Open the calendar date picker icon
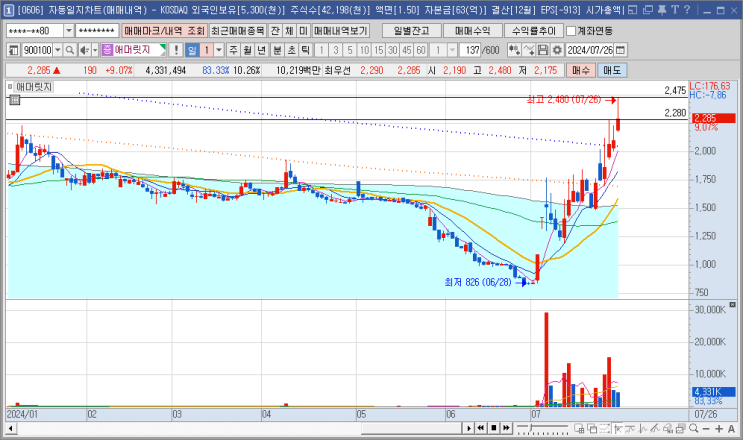 click(620, 50)
